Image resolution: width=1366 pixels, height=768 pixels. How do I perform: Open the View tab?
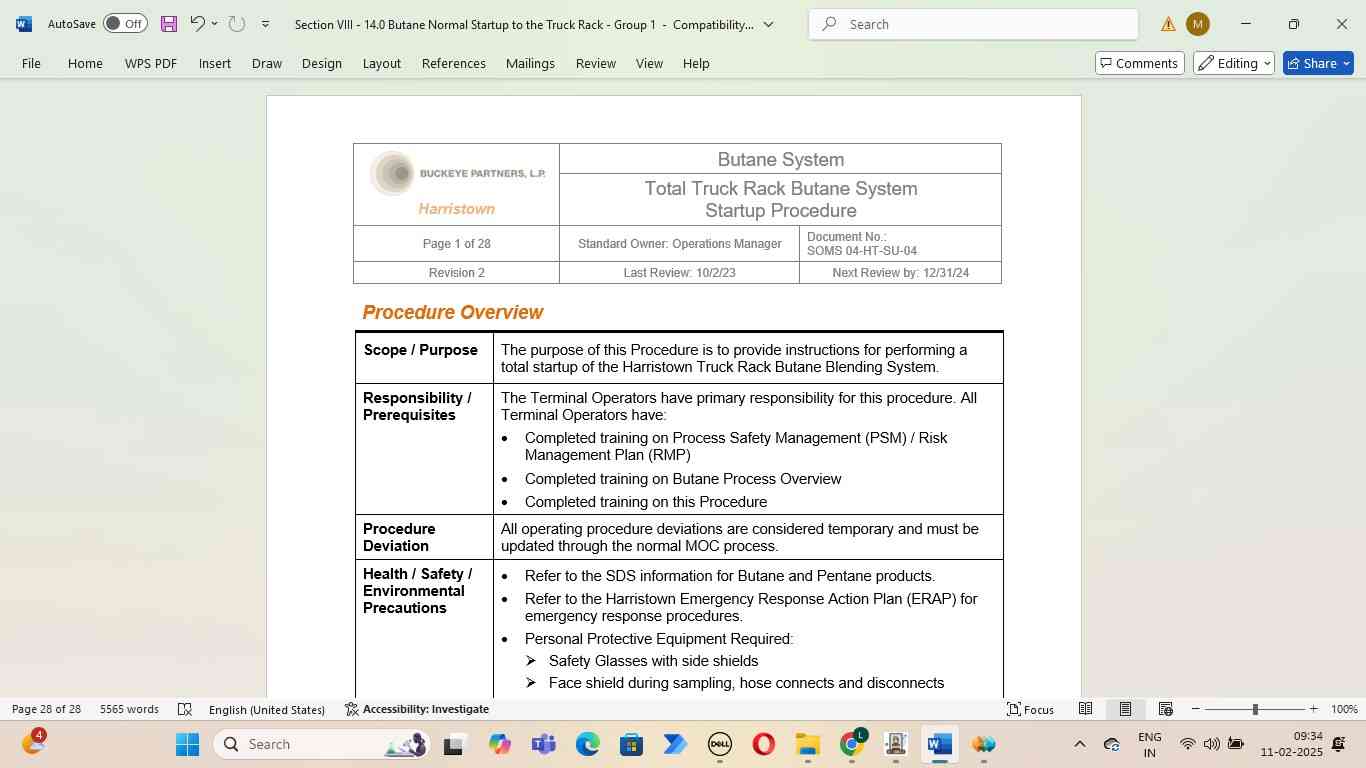(650, 63)
